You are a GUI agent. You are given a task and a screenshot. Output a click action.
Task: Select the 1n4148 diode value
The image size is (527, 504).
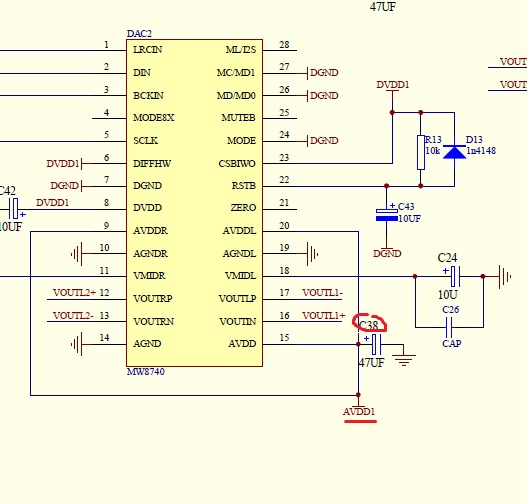coord(481,151)
